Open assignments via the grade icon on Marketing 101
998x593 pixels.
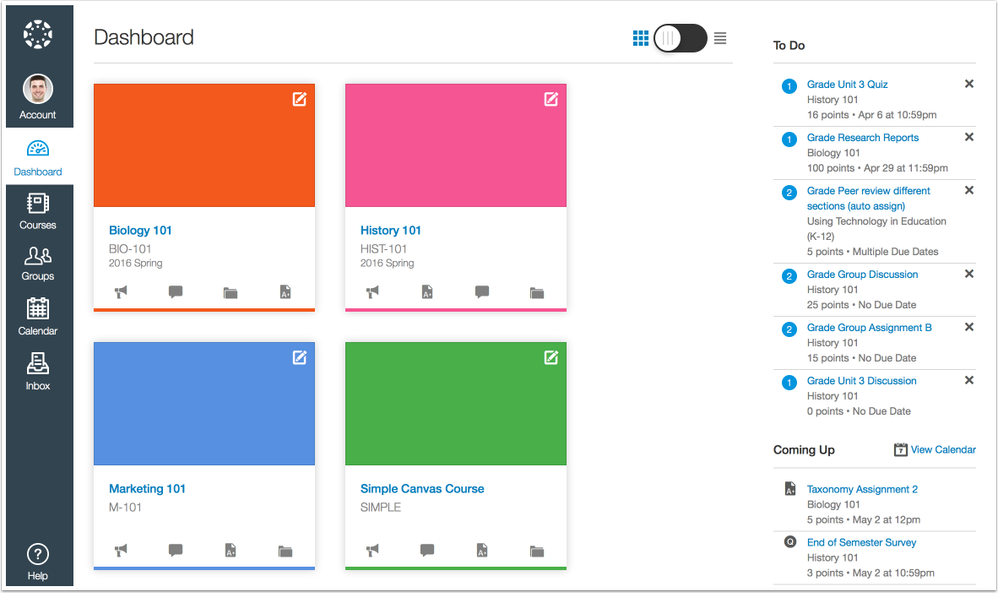pos(232,551)
